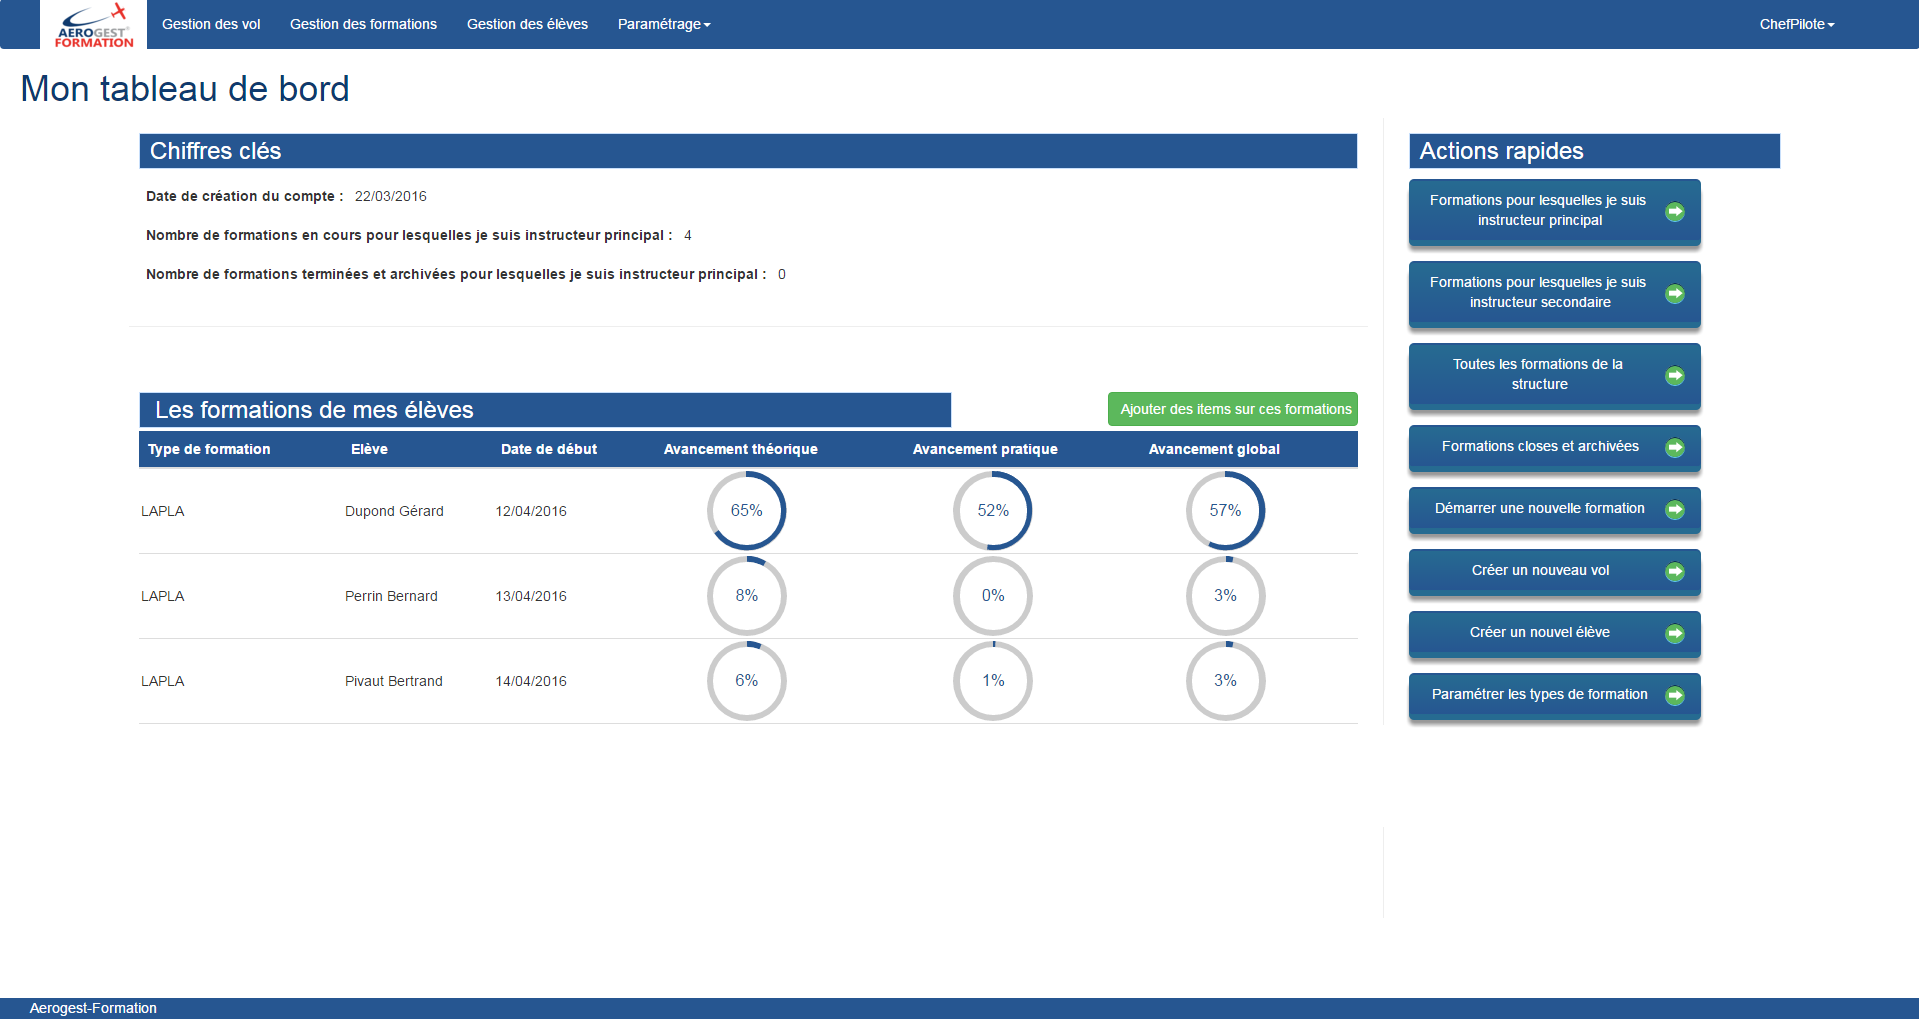Select student name Perrin Bernard
1919x1019 pixels.
[391, 596]
